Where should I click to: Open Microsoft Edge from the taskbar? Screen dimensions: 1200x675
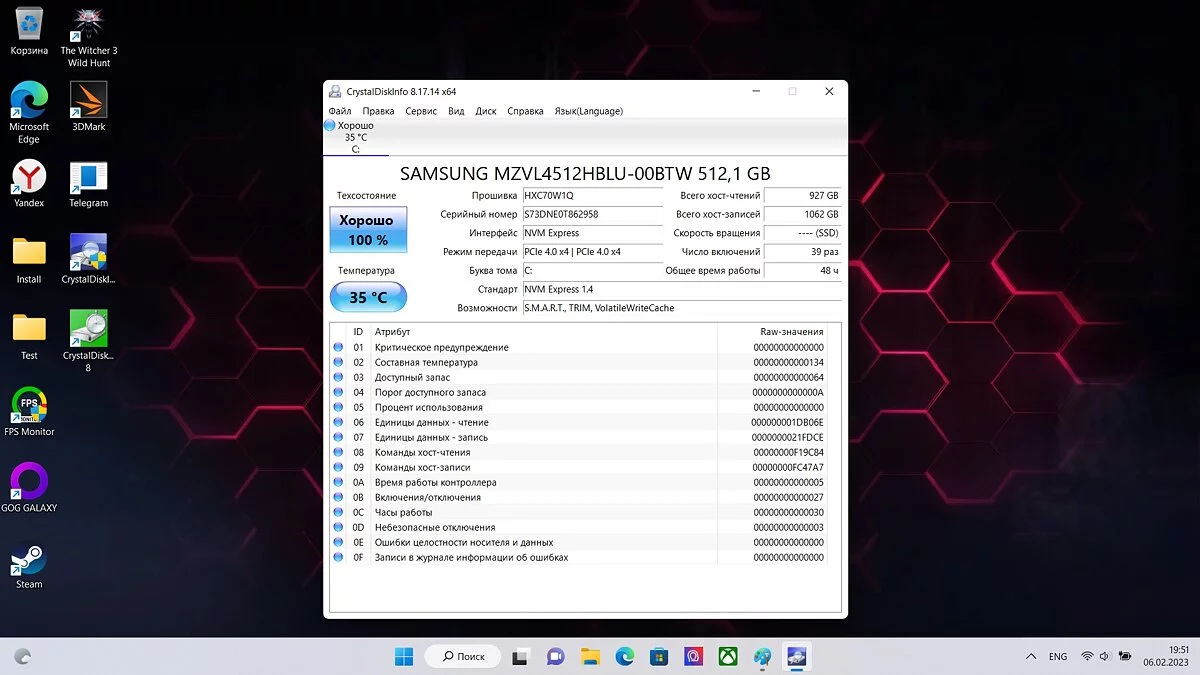point(625,656)
